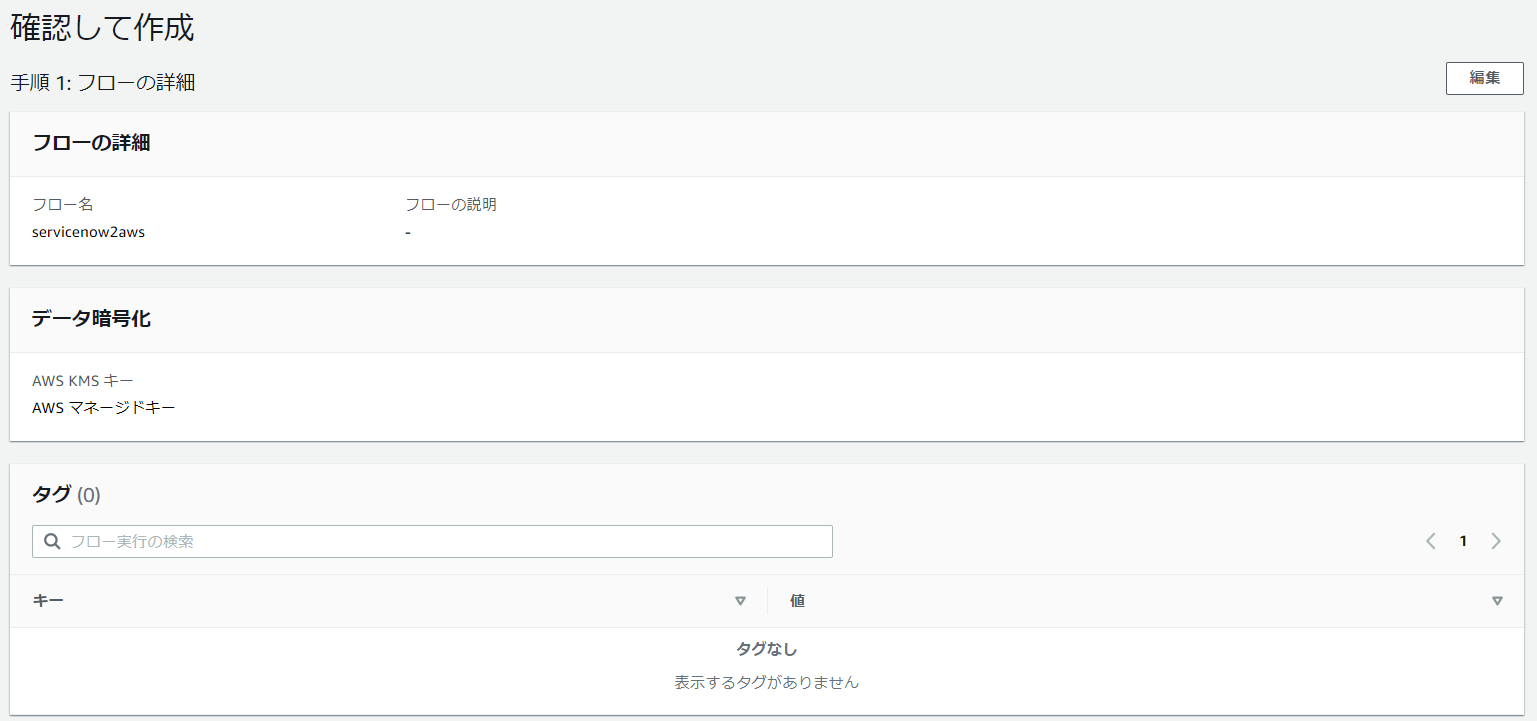Click the 編集 button at the top right
This screenshot has width=1537, height=721.
(1484, 78)
